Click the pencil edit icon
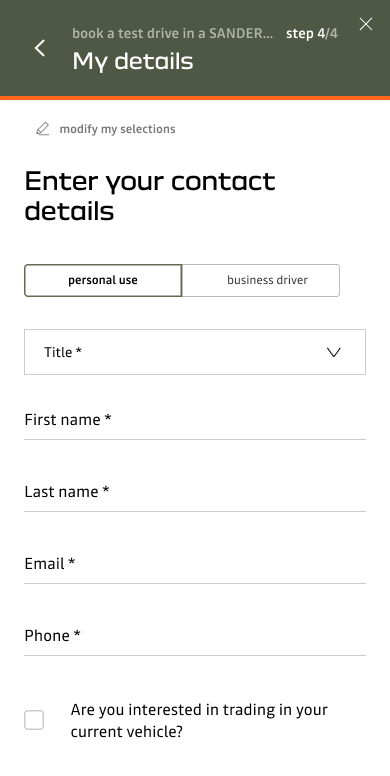Screen dimensions: 390x776 (43, 129)
